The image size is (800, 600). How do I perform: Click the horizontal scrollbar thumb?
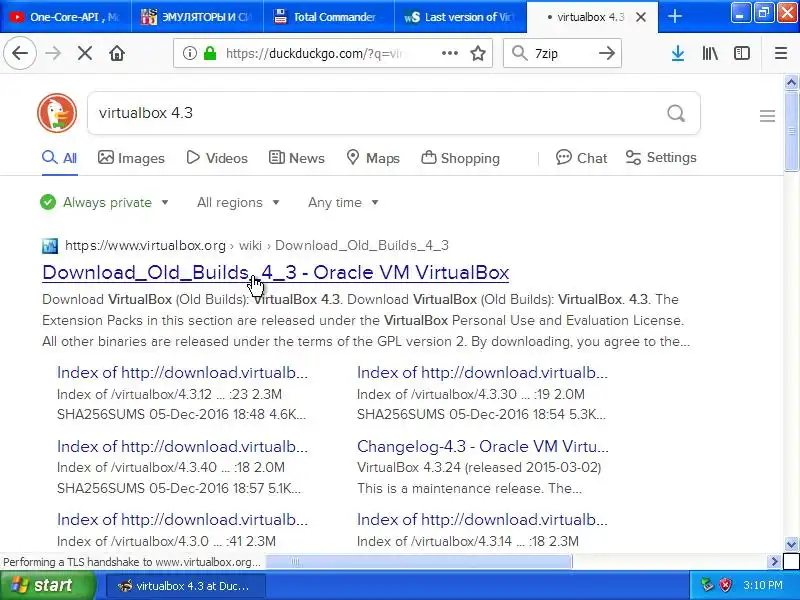pyautogui.click(x=419, y=562)
